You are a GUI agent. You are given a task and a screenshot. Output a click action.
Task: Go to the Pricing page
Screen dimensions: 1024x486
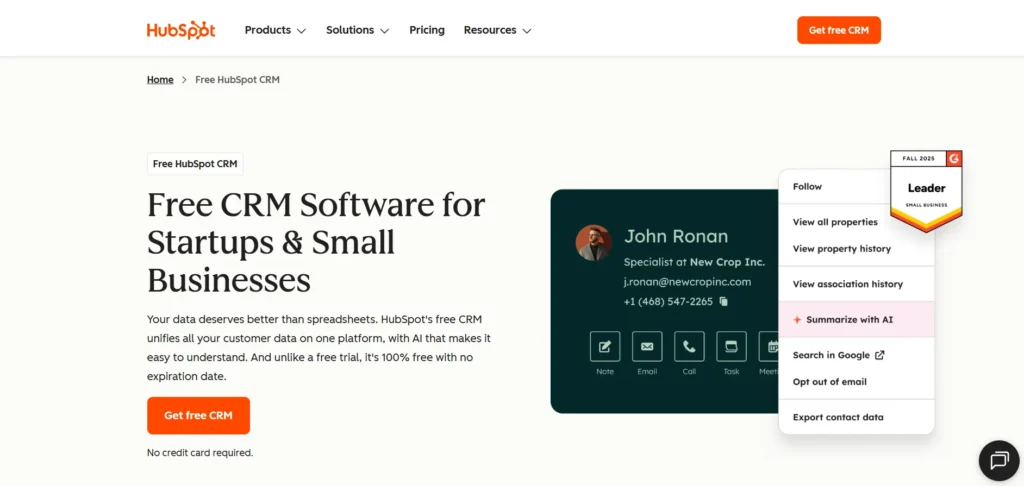coord(427,30)
